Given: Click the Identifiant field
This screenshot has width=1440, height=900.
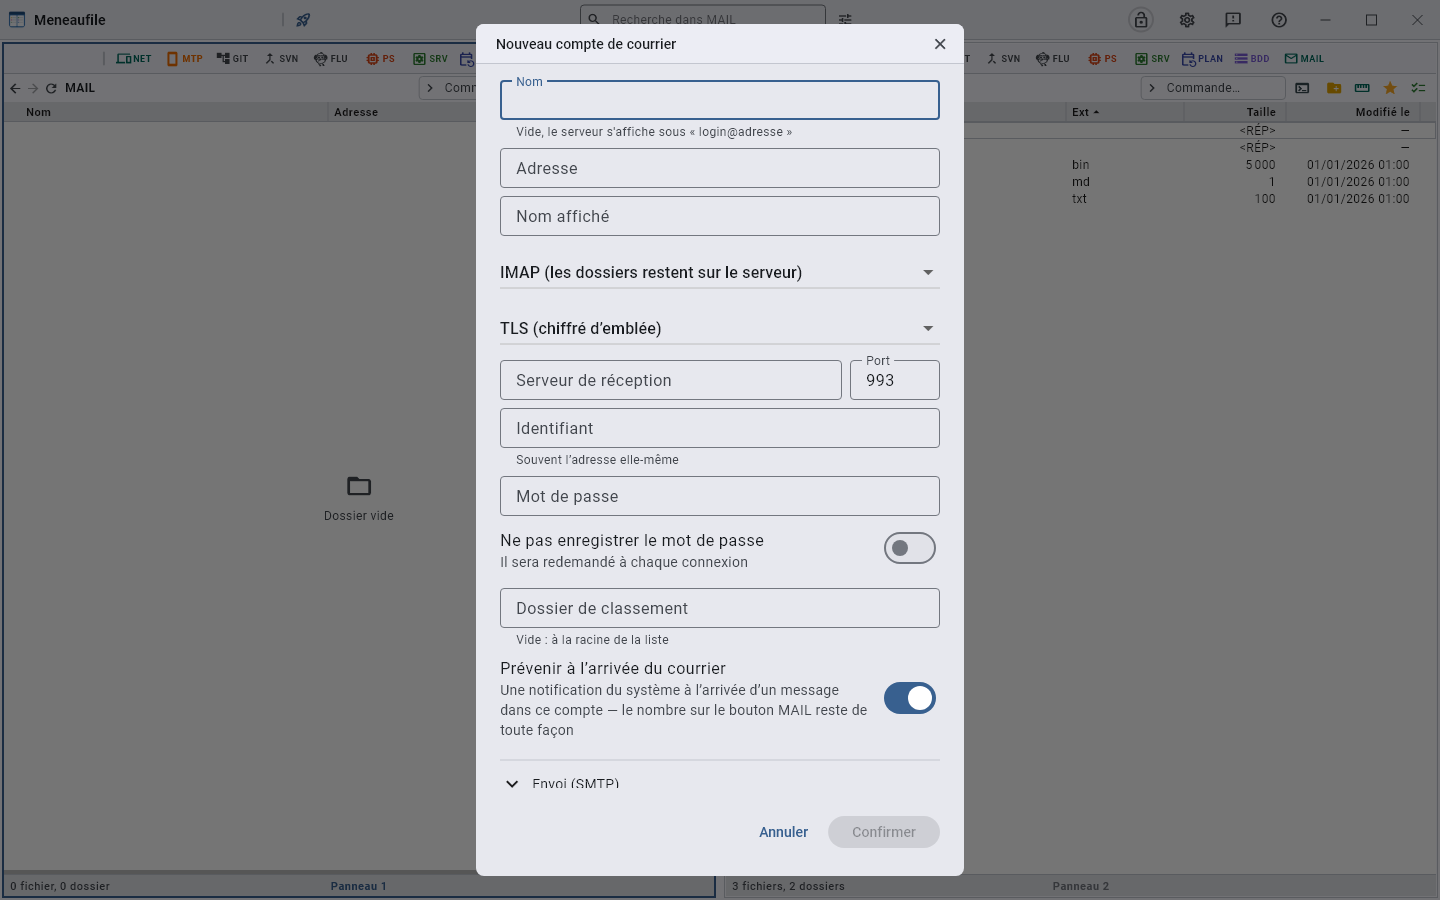Looking at the screenshot, I should 720,428.
